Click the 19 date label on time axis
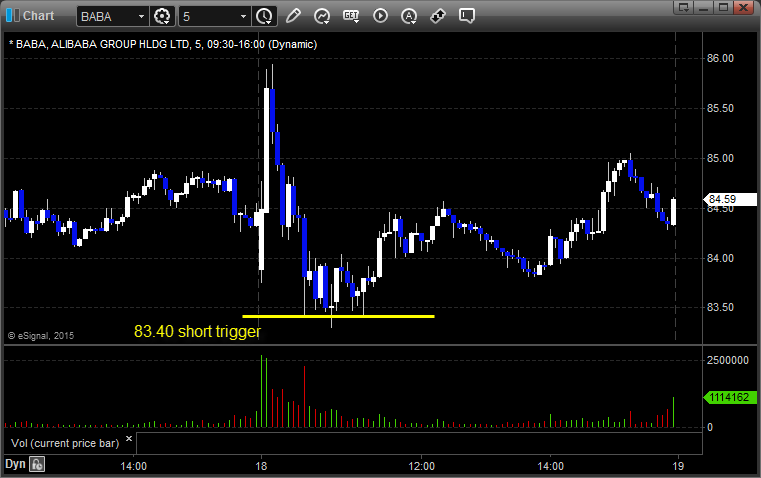The image size is (761, 478). tap(678, 466)
